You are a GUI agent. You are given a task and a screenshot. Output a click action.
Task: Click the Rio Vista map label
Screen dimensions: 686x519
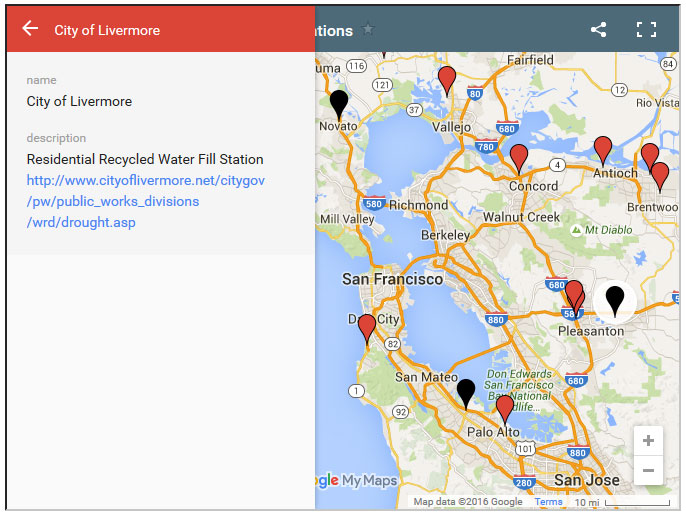point(658,103)
